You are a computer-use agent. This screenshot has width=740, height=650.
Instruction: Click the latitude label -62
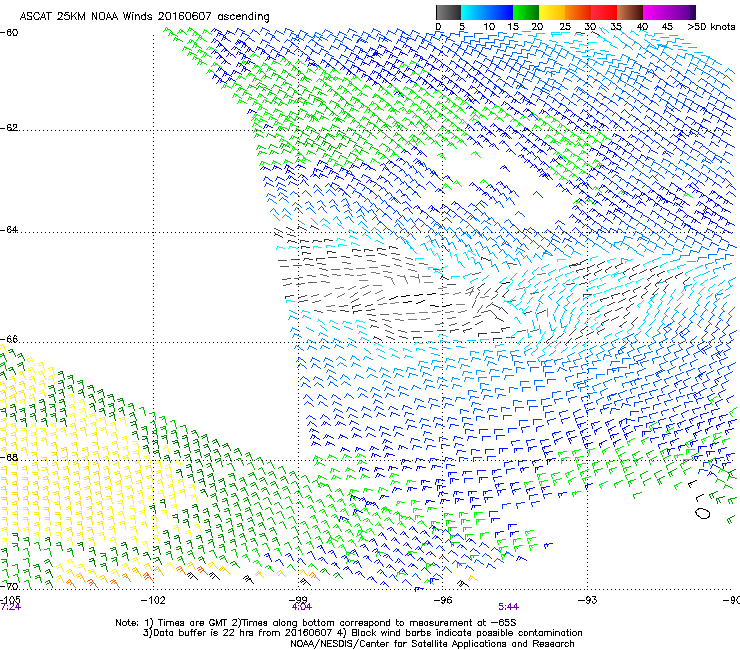tap(9, 128)
